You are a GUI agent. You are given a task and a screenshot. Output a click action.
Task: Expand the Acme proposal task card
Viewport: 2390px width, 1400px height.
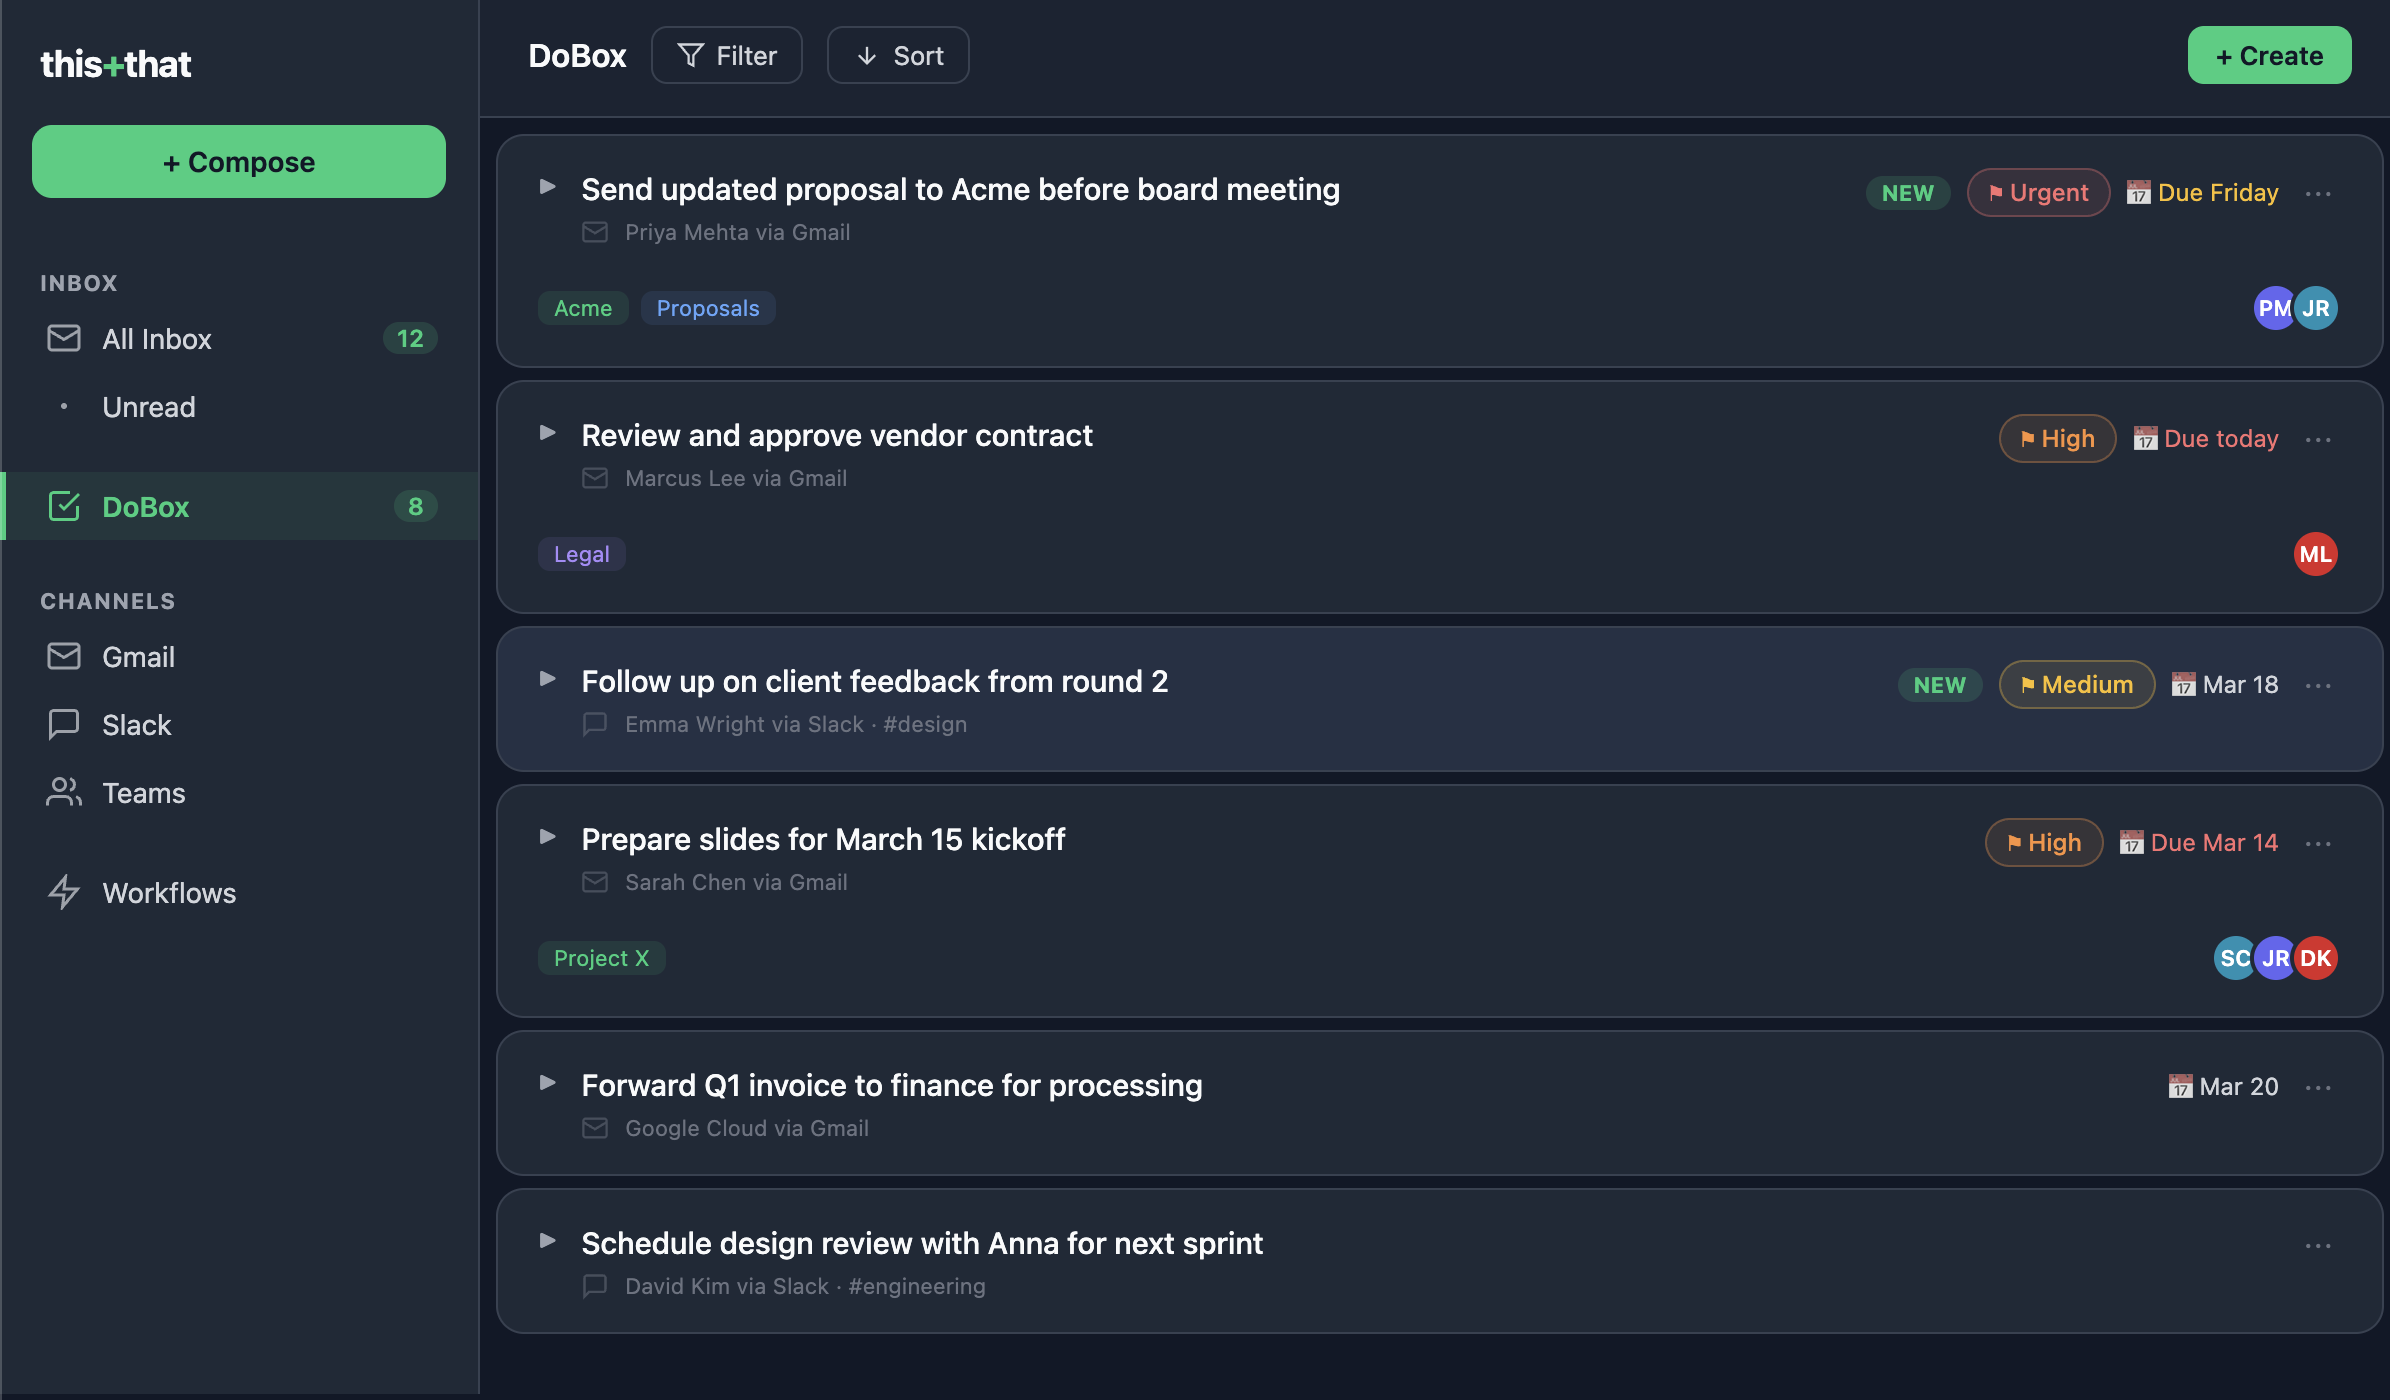point(547,186)
